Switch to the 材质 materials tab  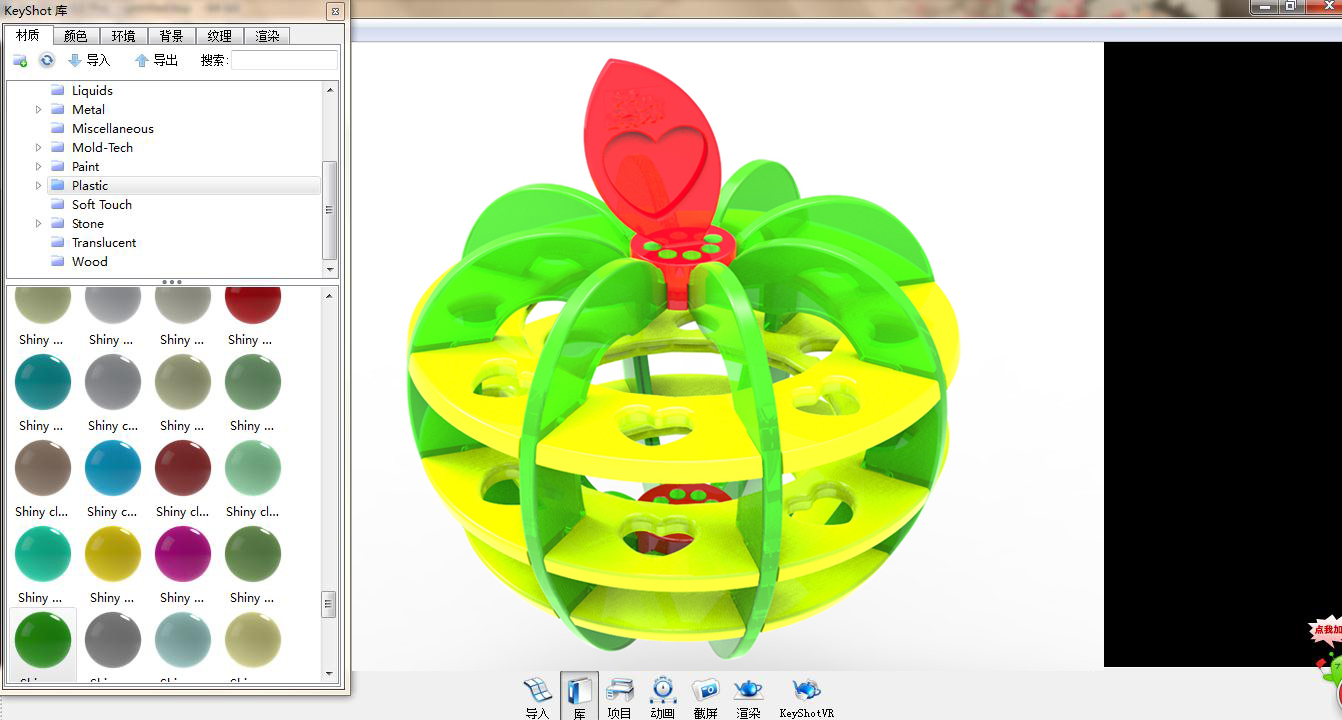[x=28, y=35]
